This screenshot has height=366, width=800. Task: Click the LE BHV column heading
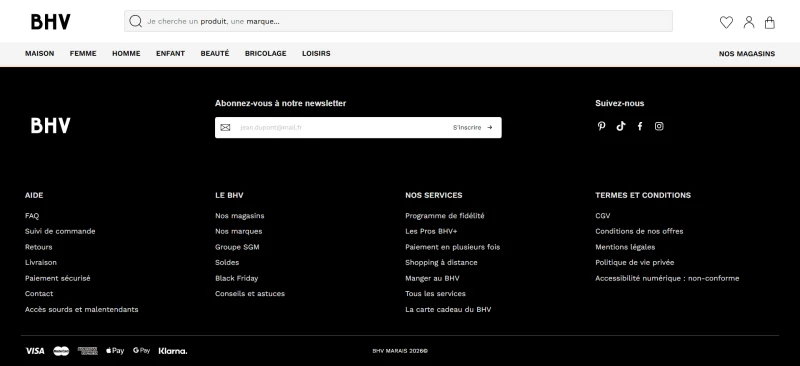point(229,195)
